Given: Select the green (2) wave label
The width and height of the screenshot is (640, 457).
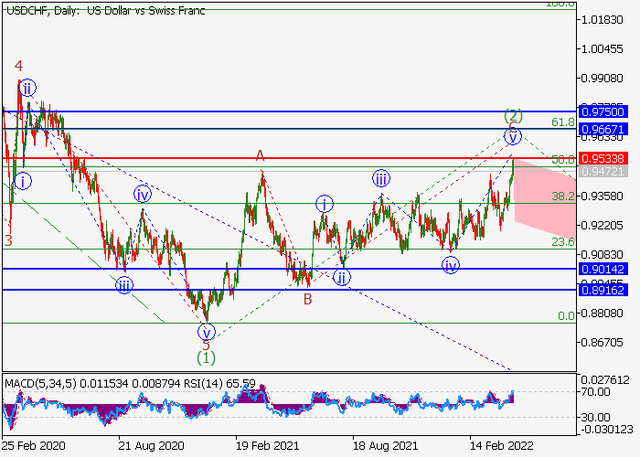Looking at the screenshot, I should click(x=513, y=115).
